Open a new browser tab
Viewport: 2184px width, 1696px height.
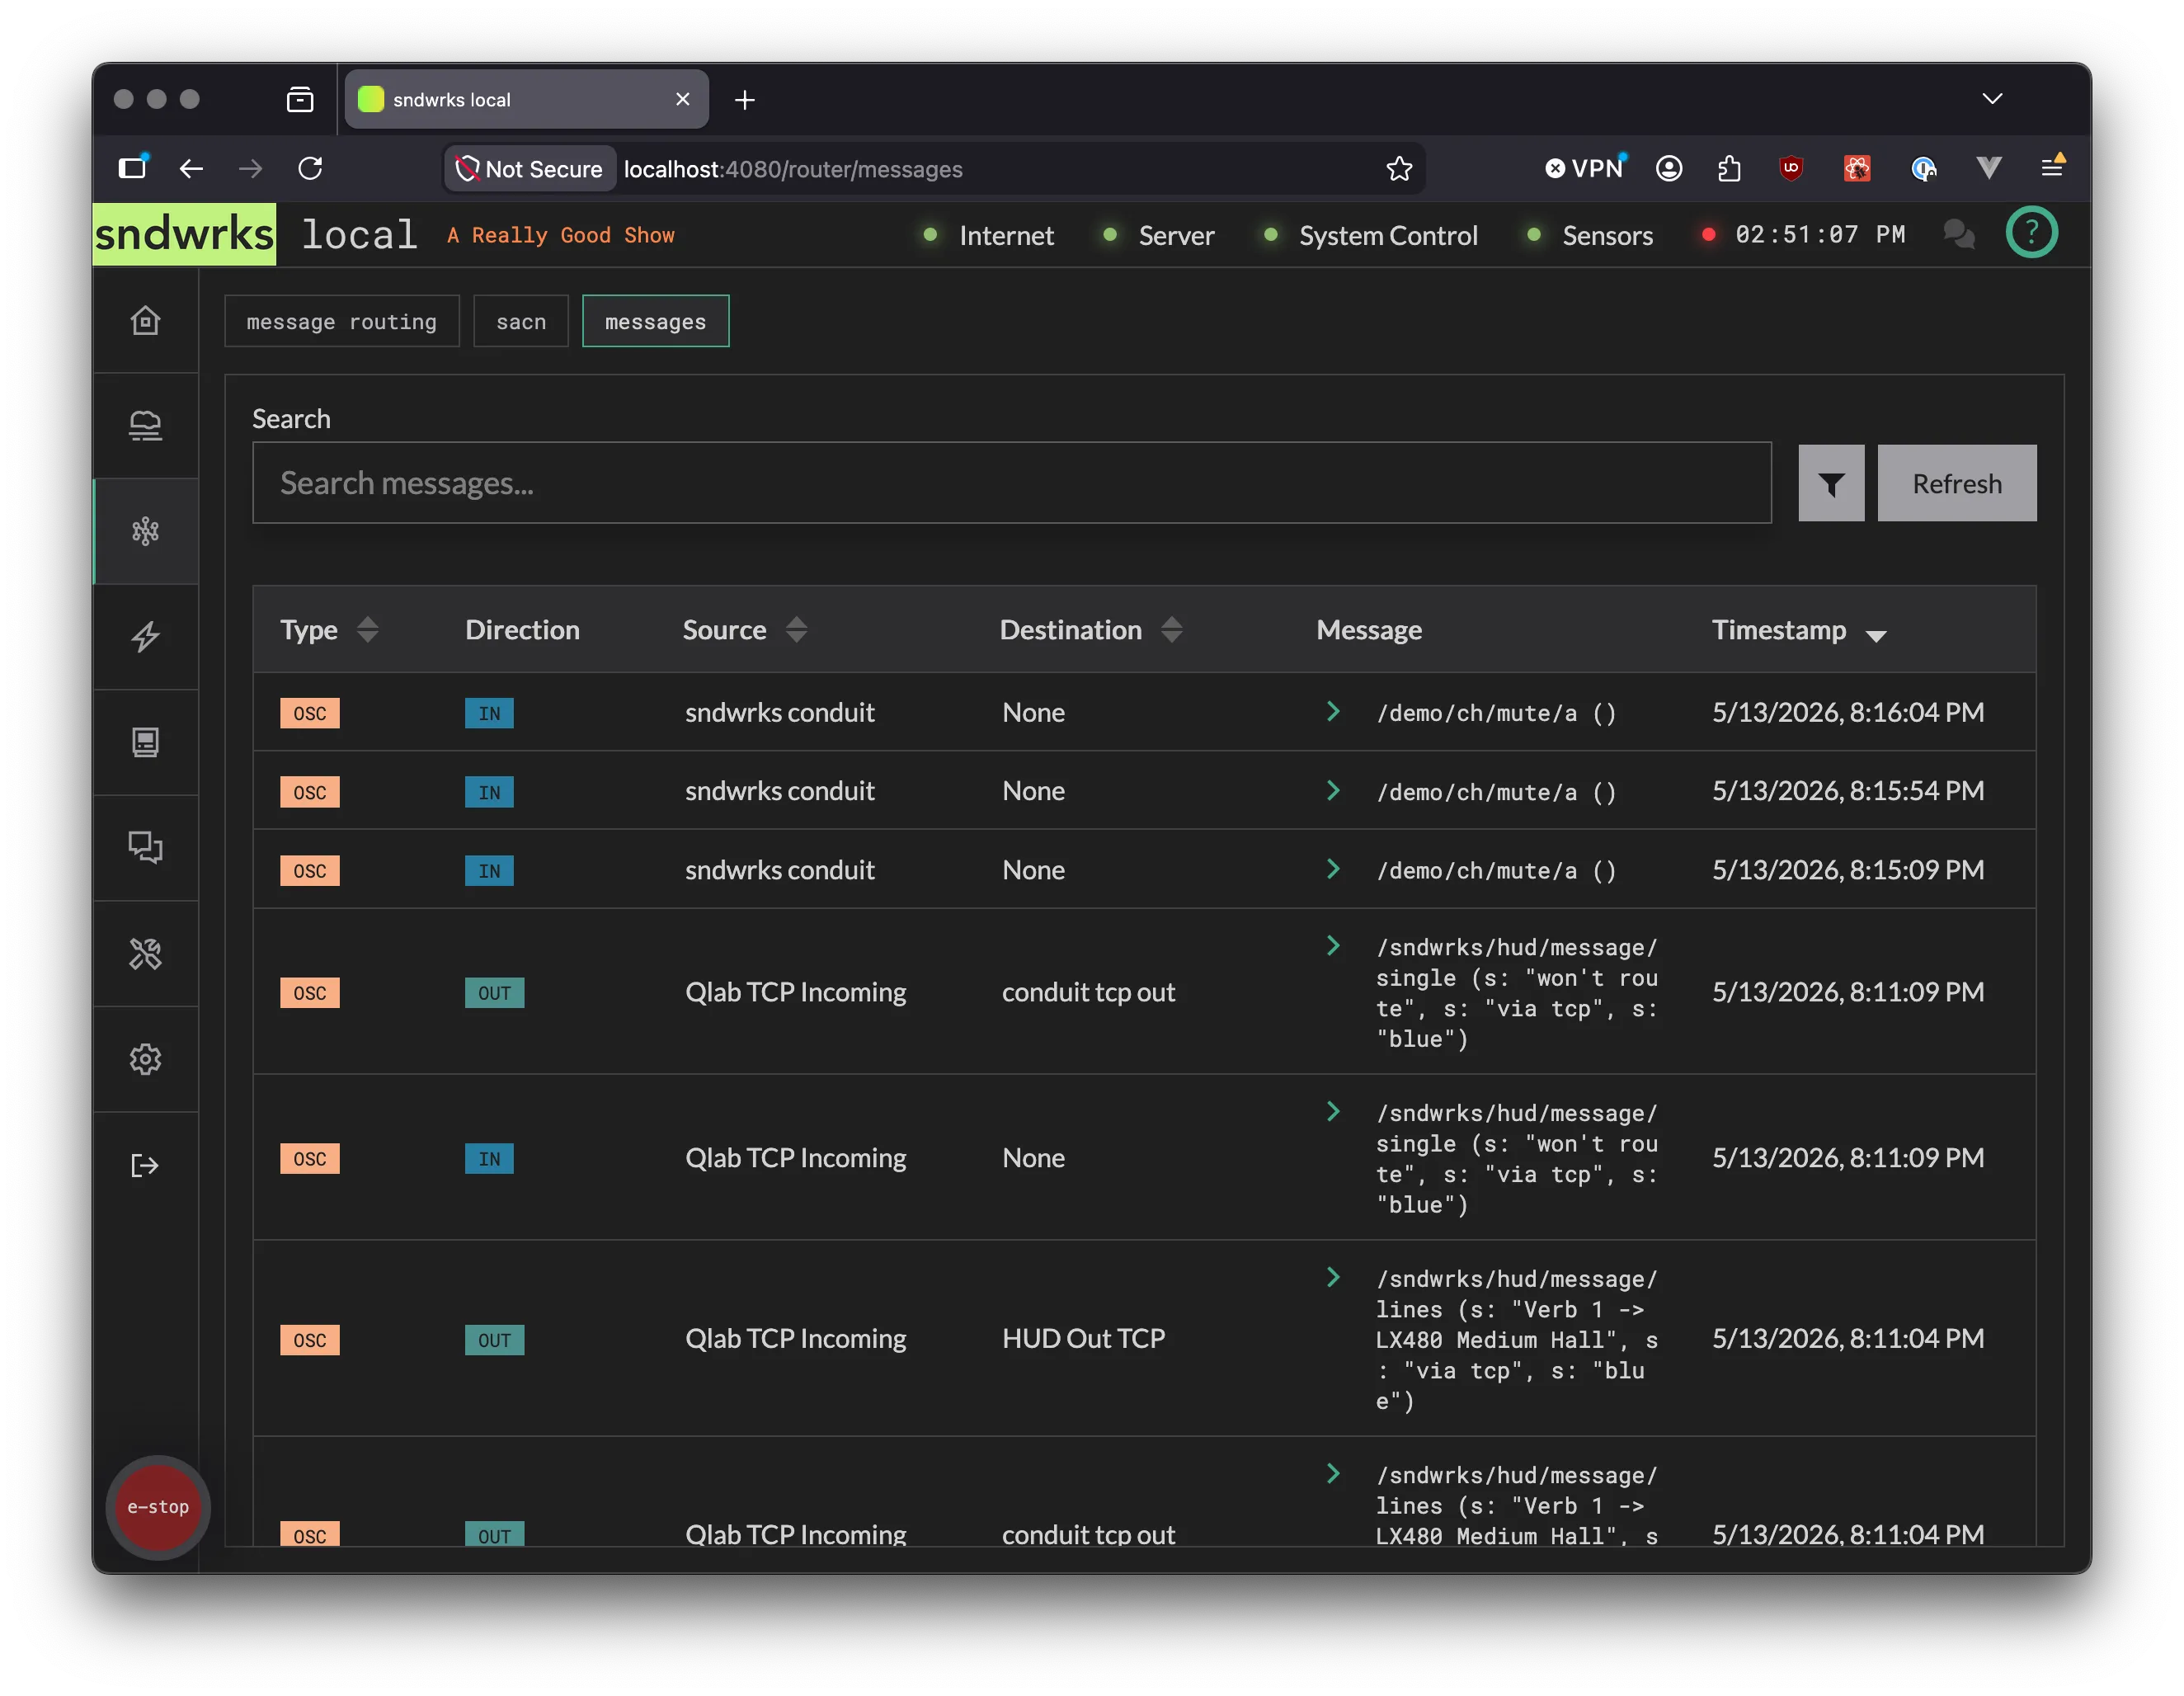[x=745, y=100]
